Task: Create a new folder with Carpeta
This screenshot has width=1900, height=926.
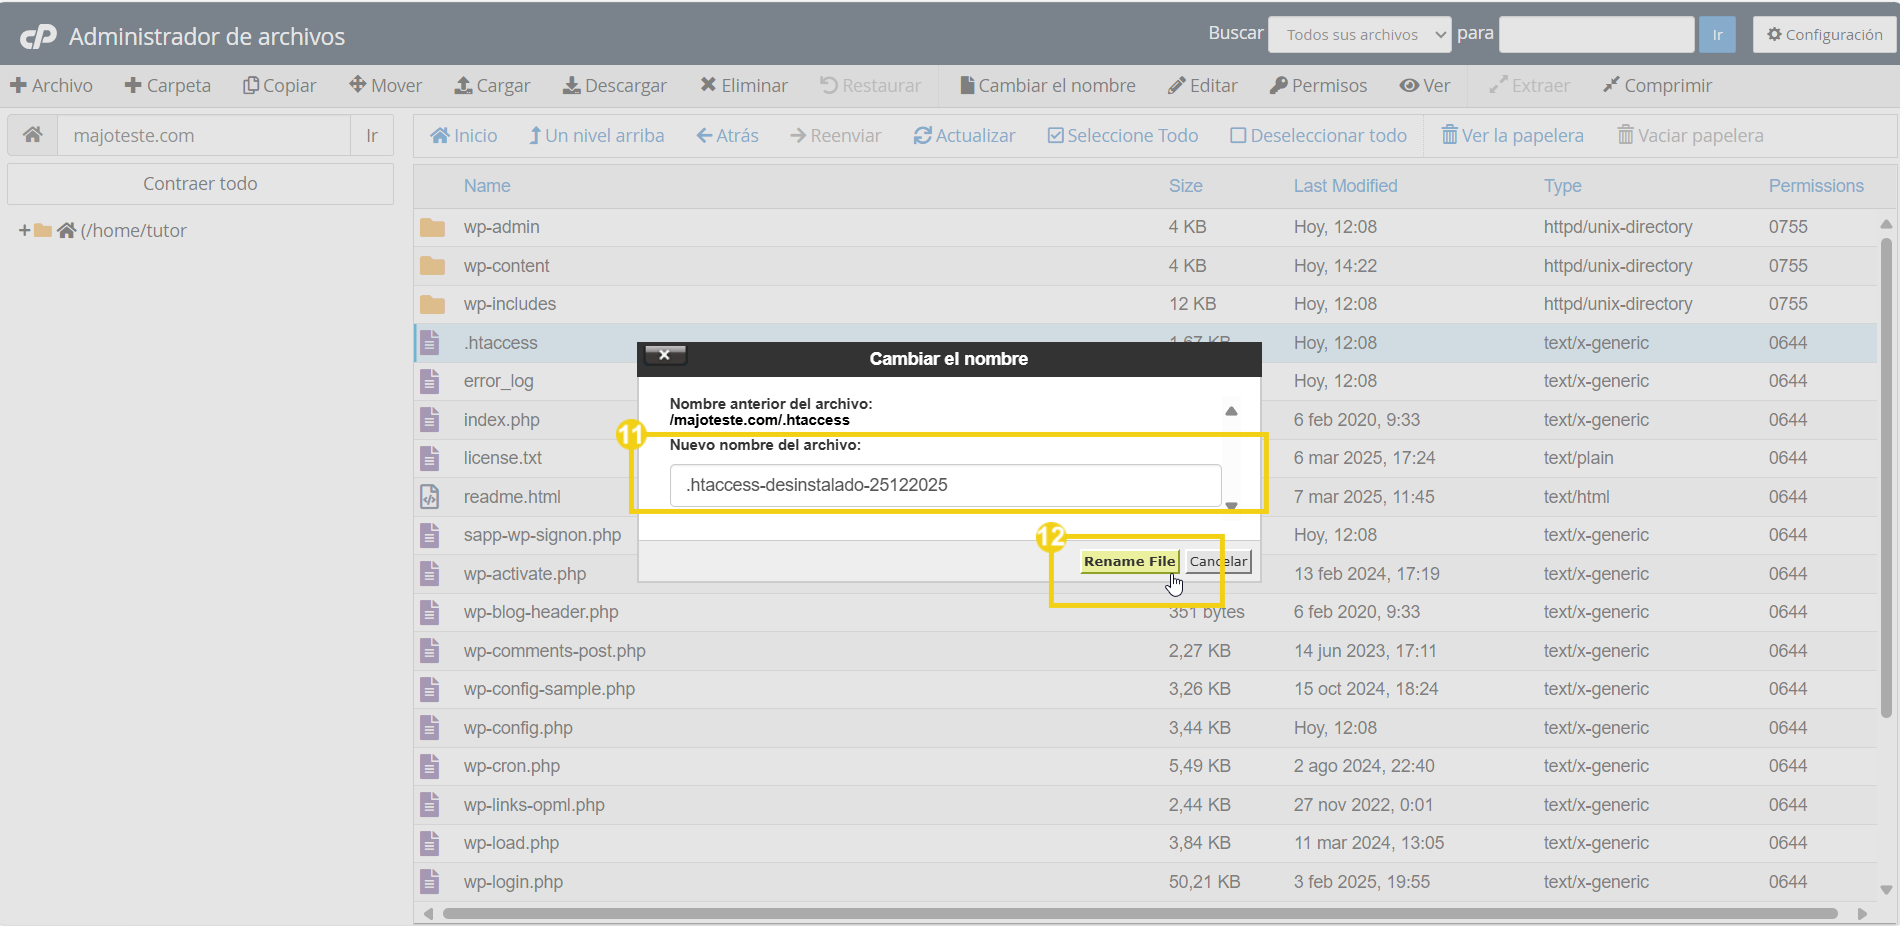Action: coord(167,85)
